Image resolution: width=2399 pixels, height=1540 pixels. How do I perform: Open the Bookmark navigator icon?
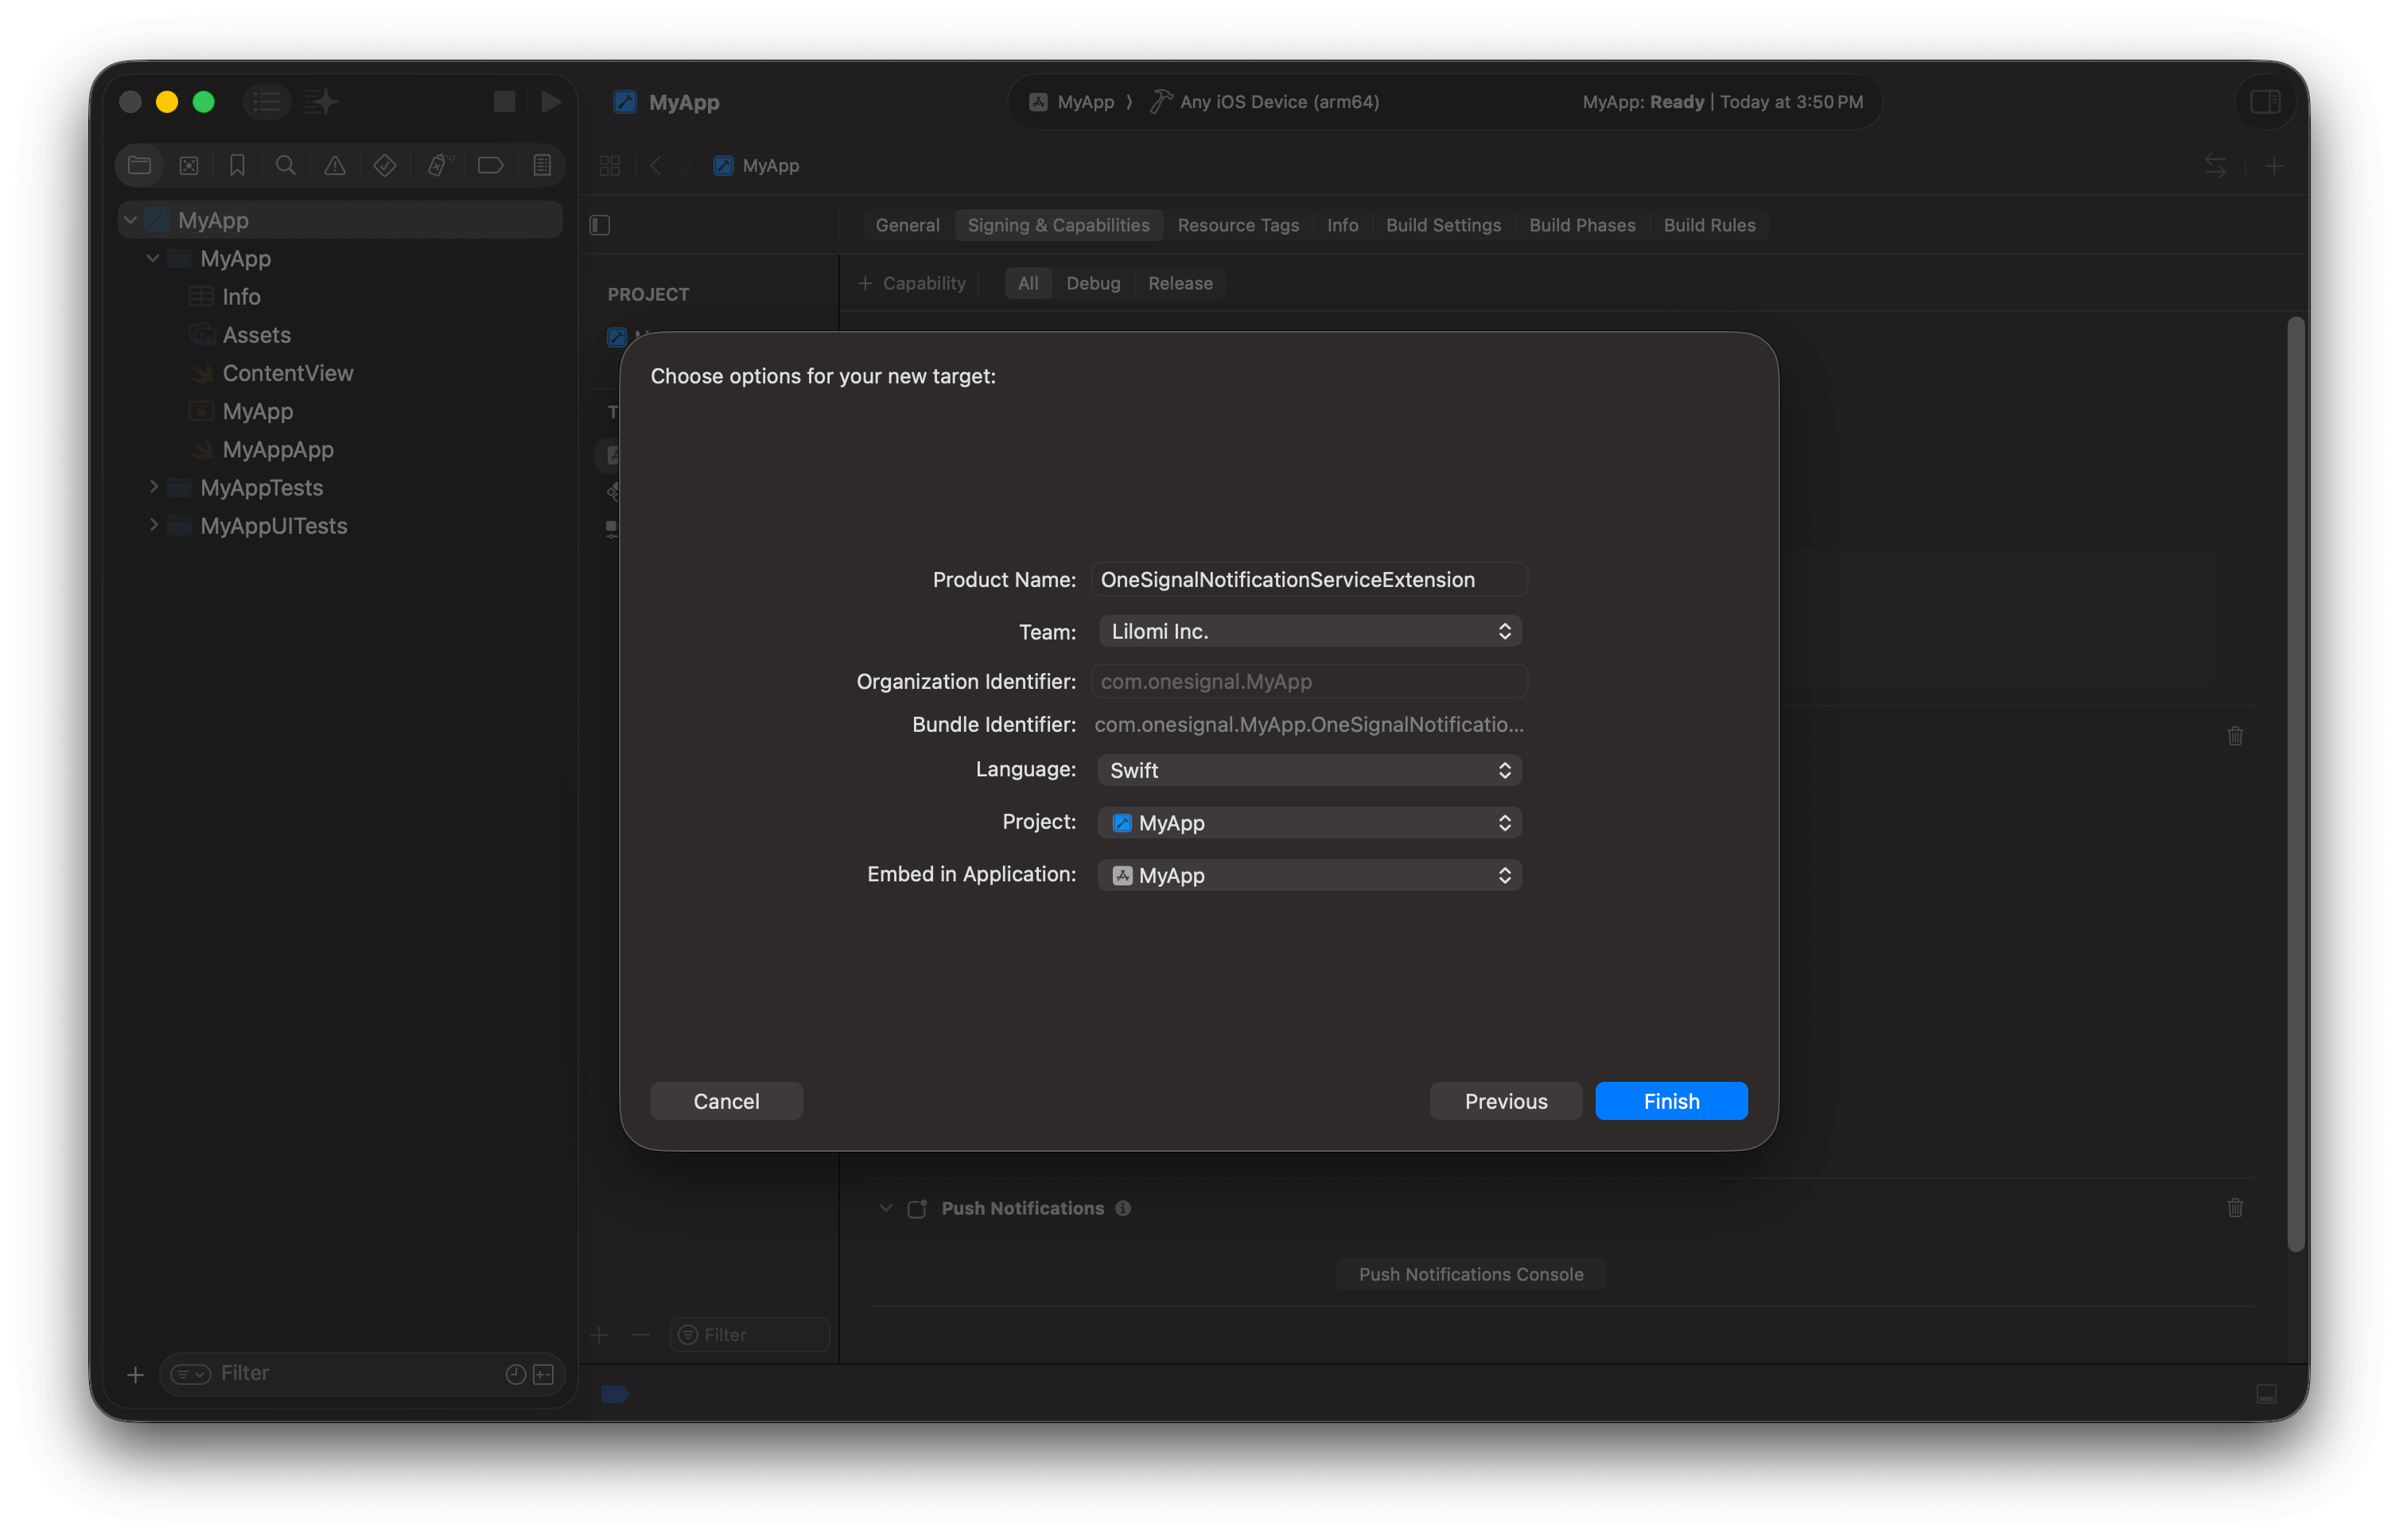click(237, 165)
